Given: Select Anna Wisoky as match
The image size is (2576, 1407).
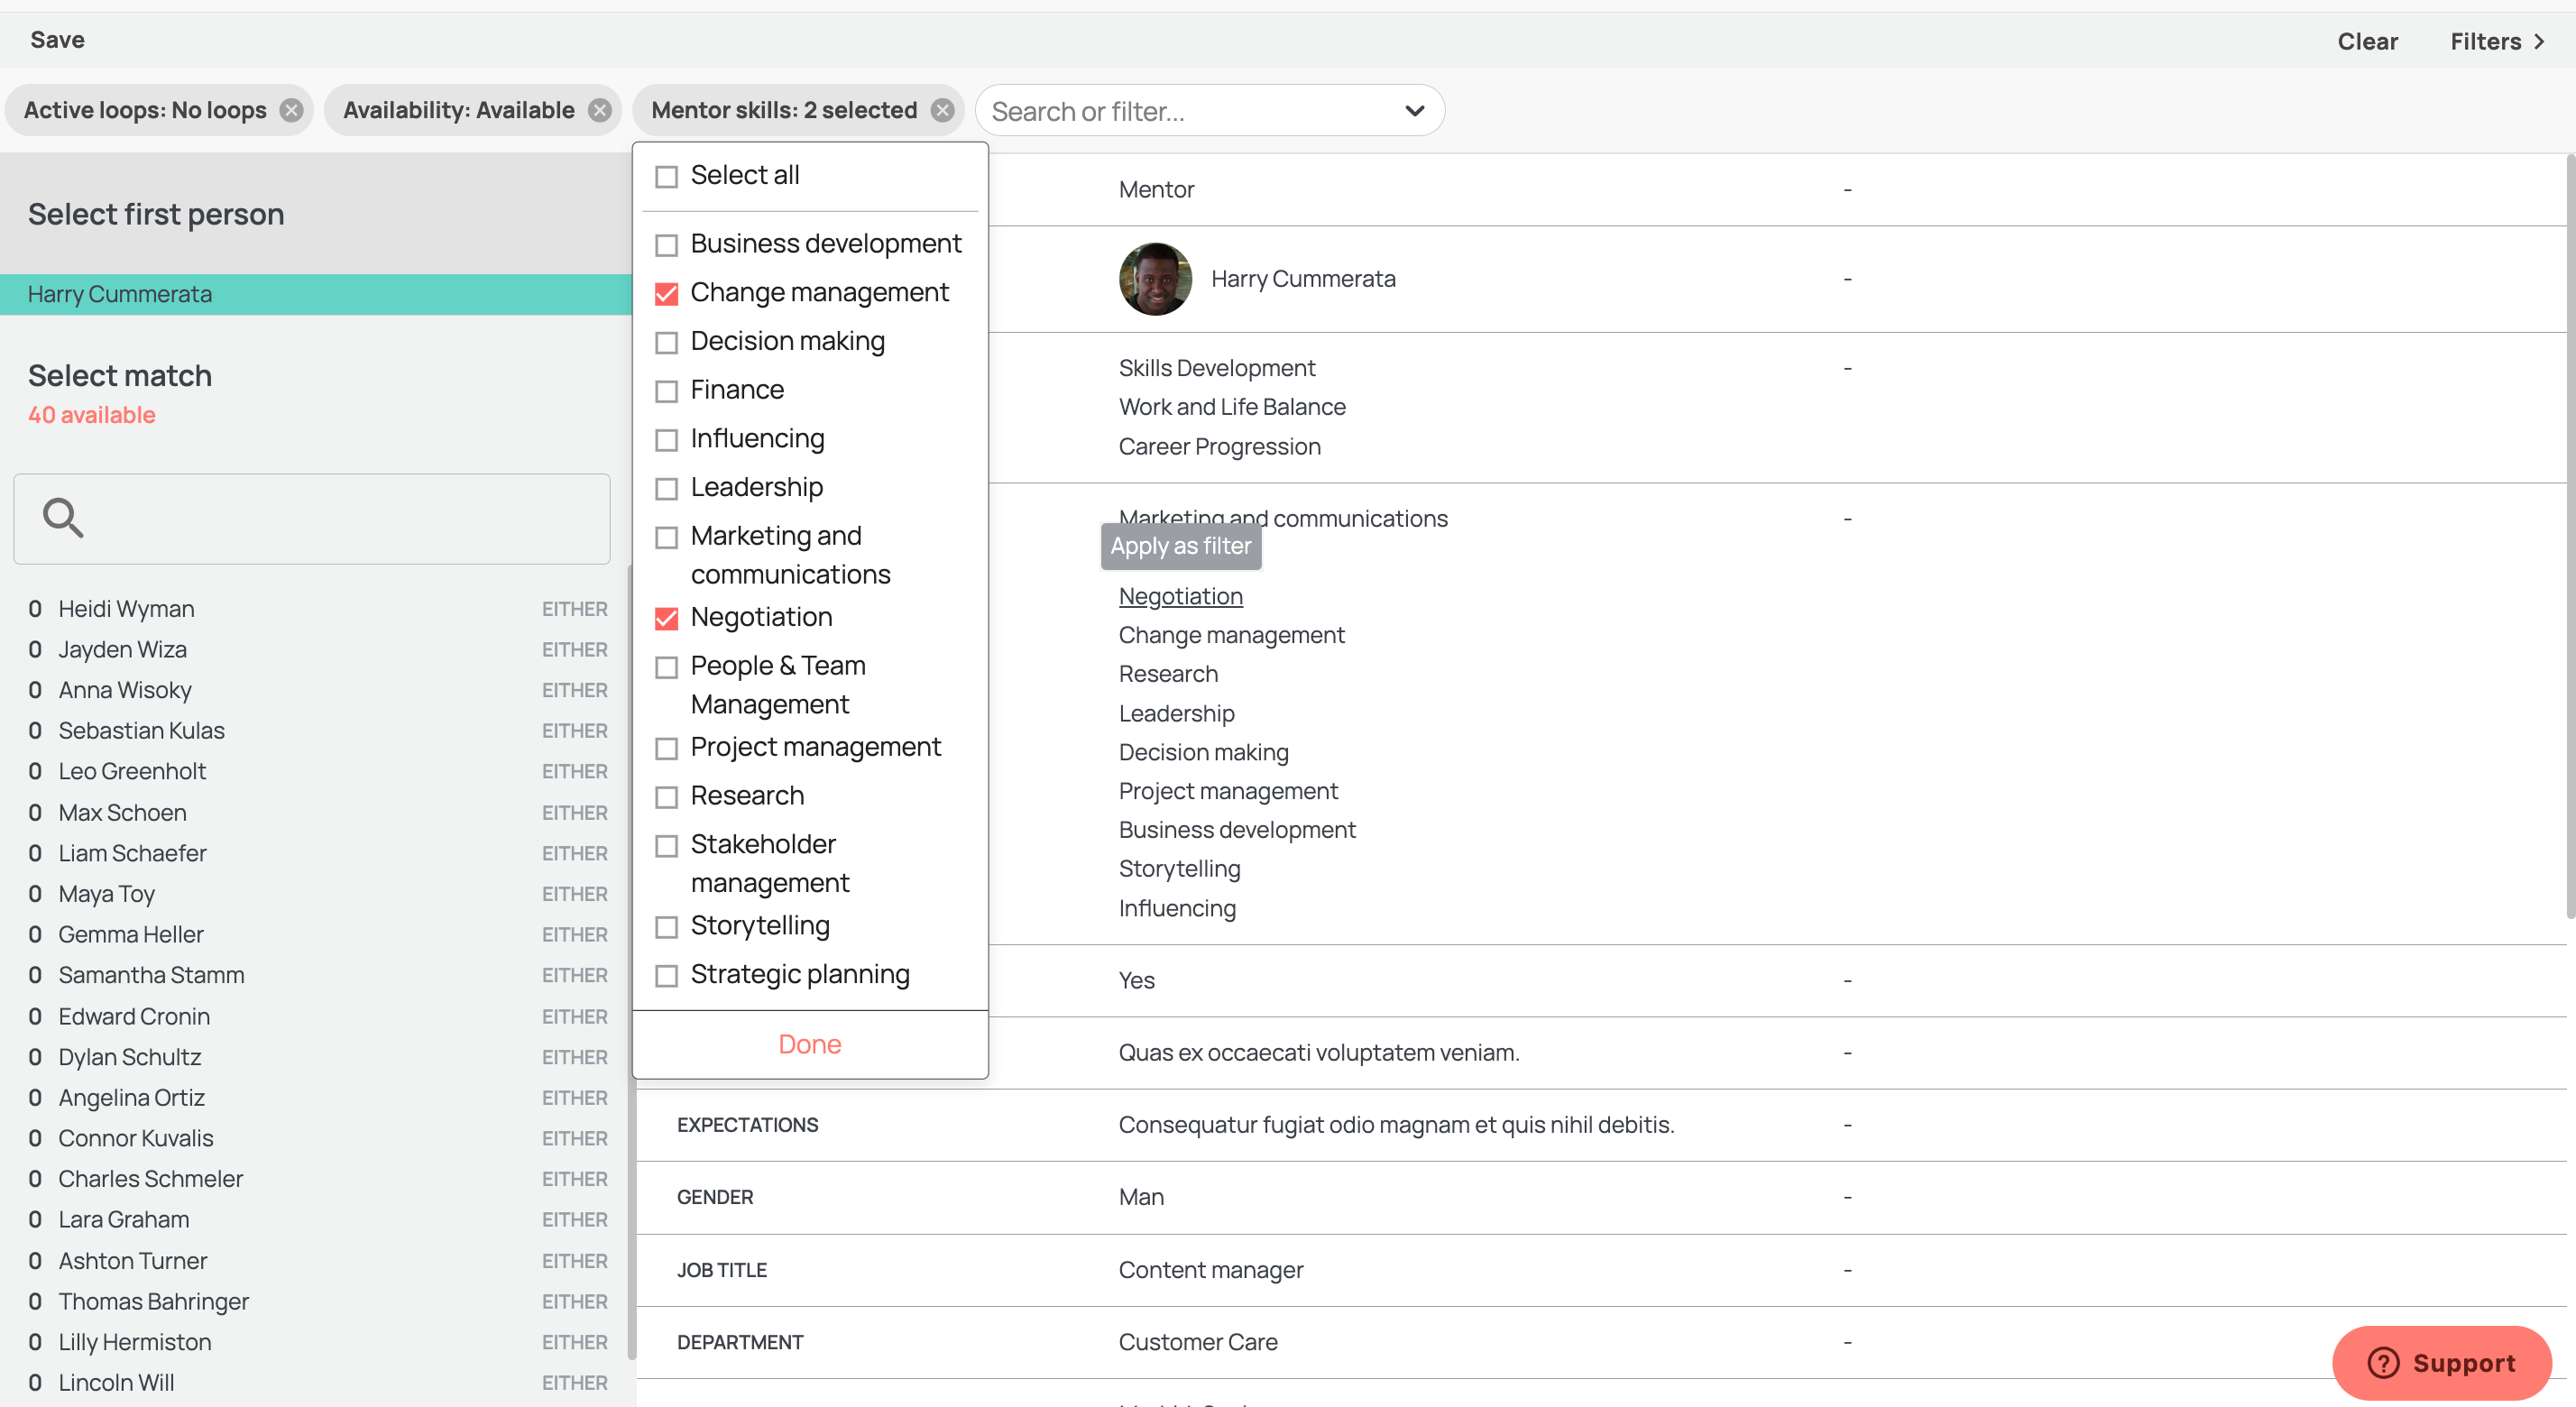Looking at the screenshot, I should [317, 691].
